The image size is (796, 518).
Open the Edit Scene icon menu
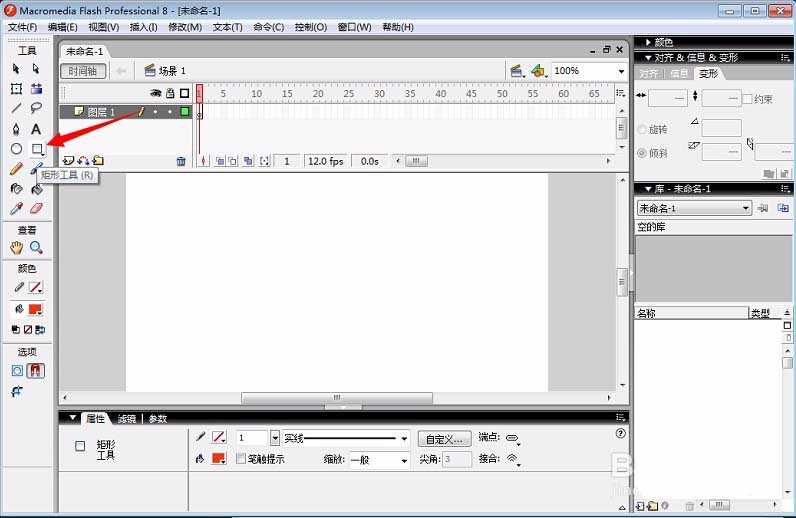point(517,71)
